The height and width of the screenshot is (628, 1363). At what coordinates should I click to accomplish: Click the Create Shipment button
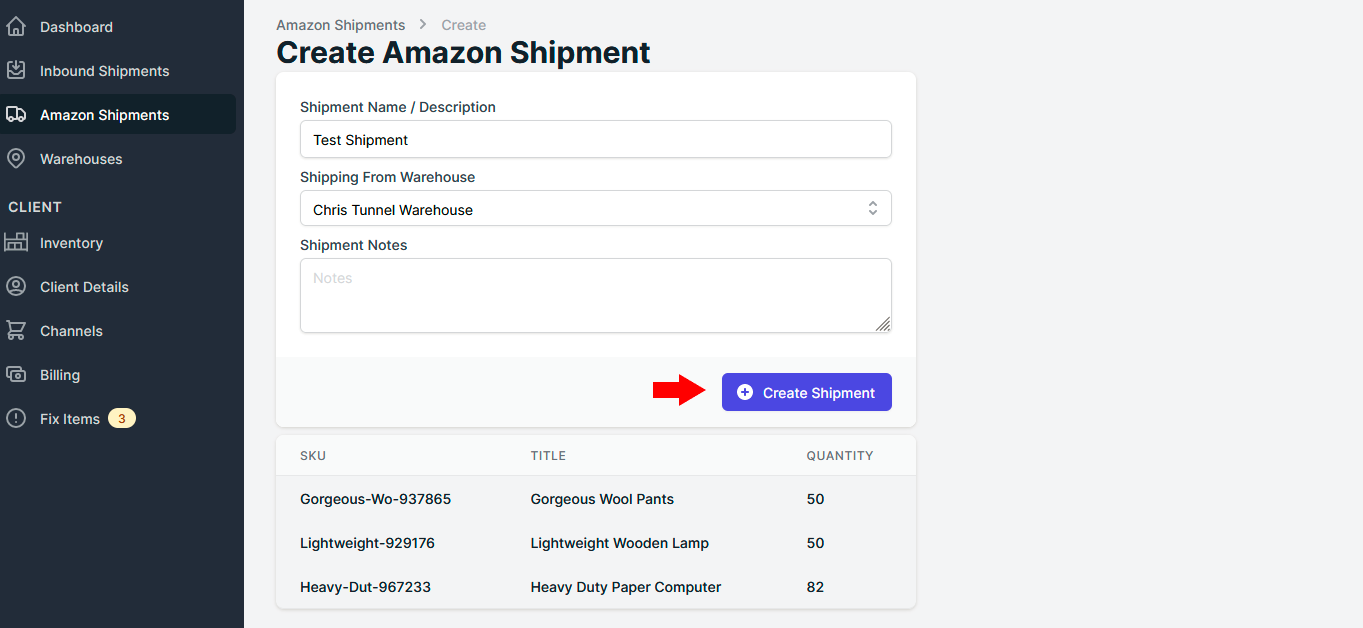(x=807, y=392)
